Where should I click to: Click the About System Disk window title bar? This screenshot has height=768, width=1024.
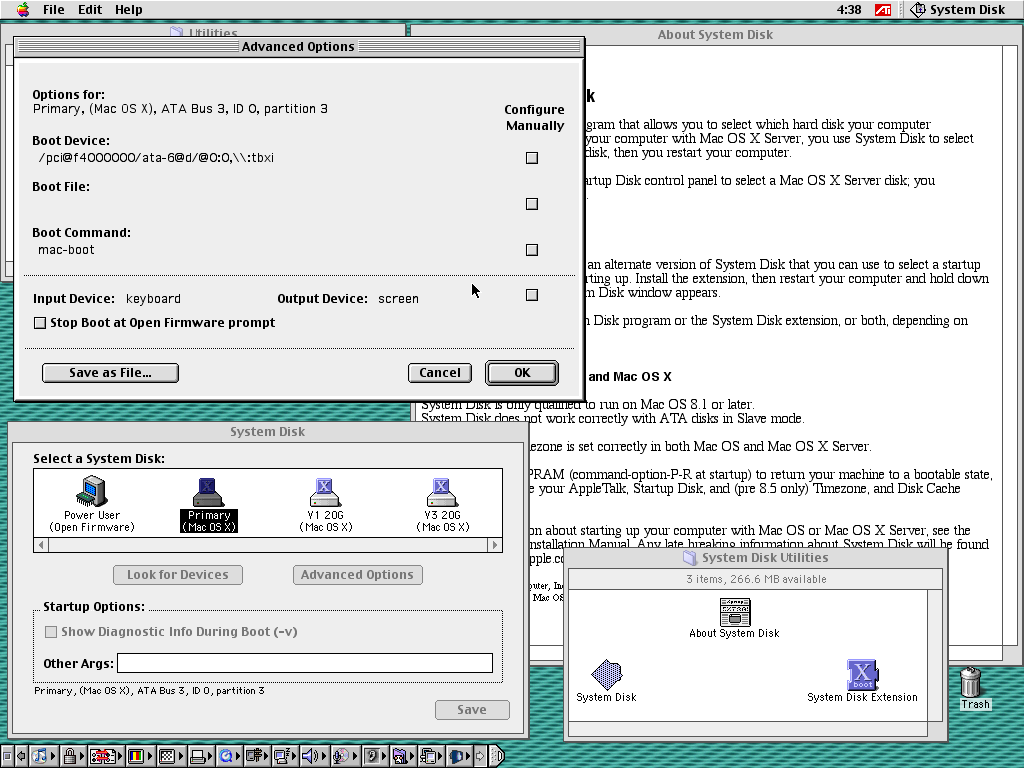coord(715,35)
